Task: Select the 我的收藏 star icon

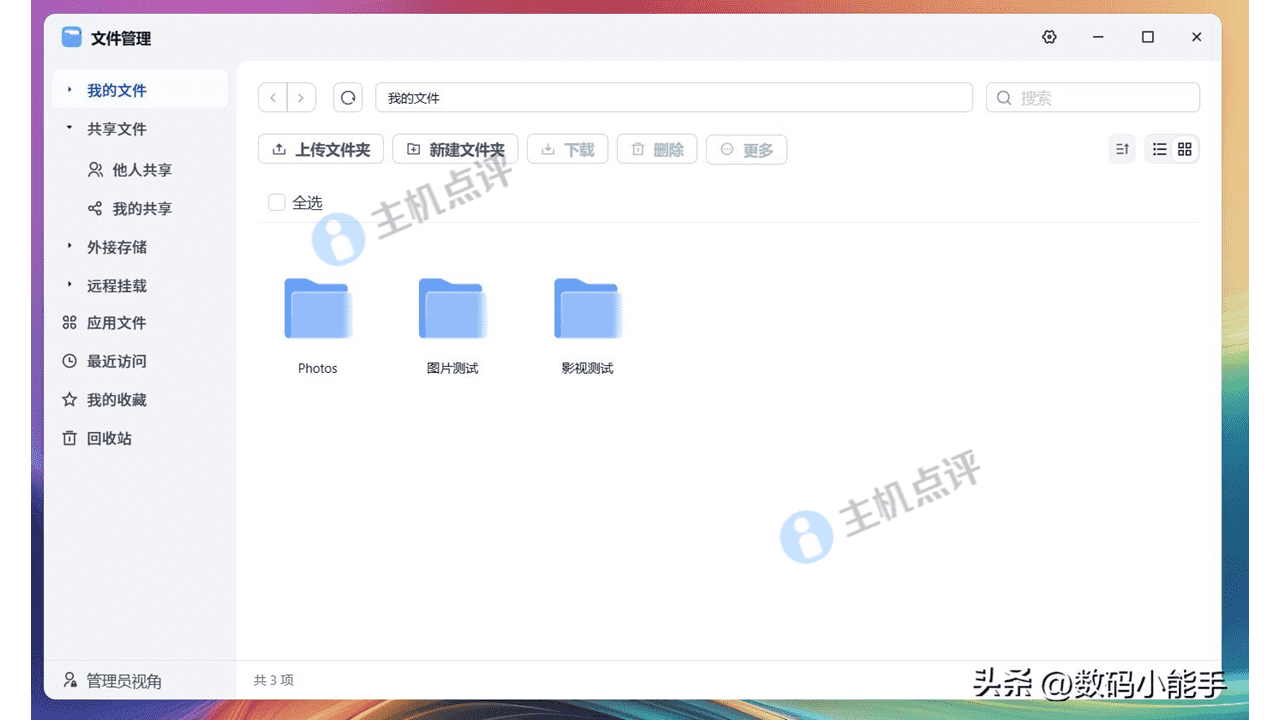Action: (68, 400)
